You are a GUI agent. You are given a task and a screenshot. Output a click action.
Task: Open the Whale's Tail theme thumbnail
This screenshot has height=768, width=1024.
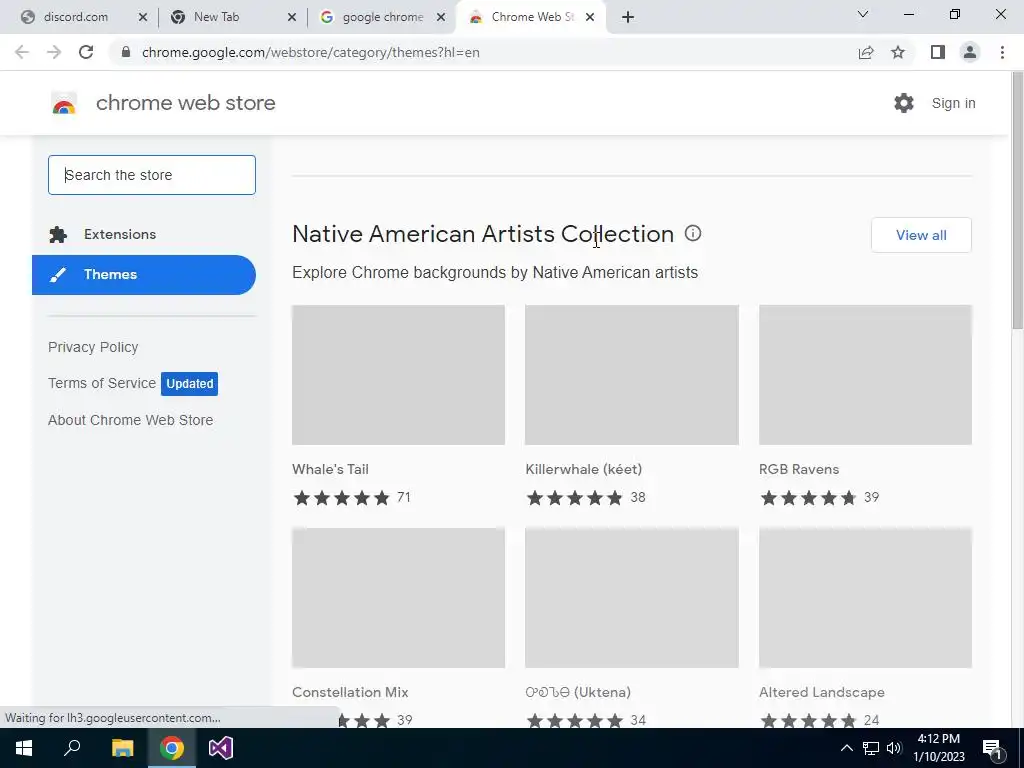(x=398, y=375)
